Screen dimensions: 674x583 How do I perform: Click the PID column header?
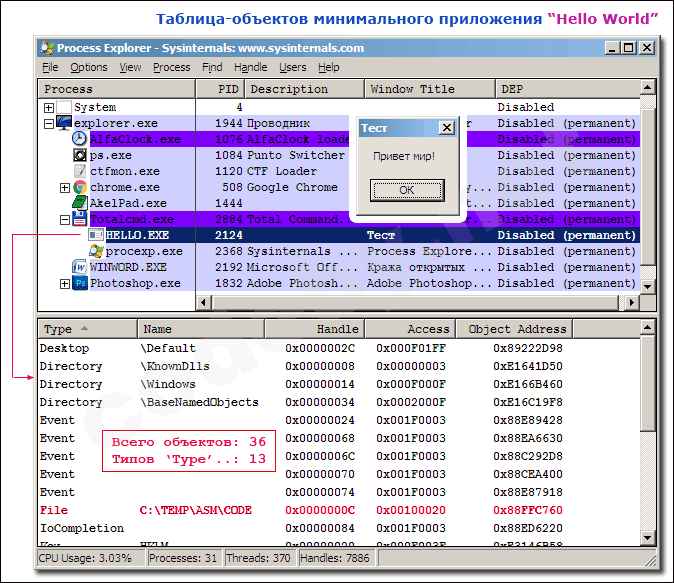pos(228,89)
